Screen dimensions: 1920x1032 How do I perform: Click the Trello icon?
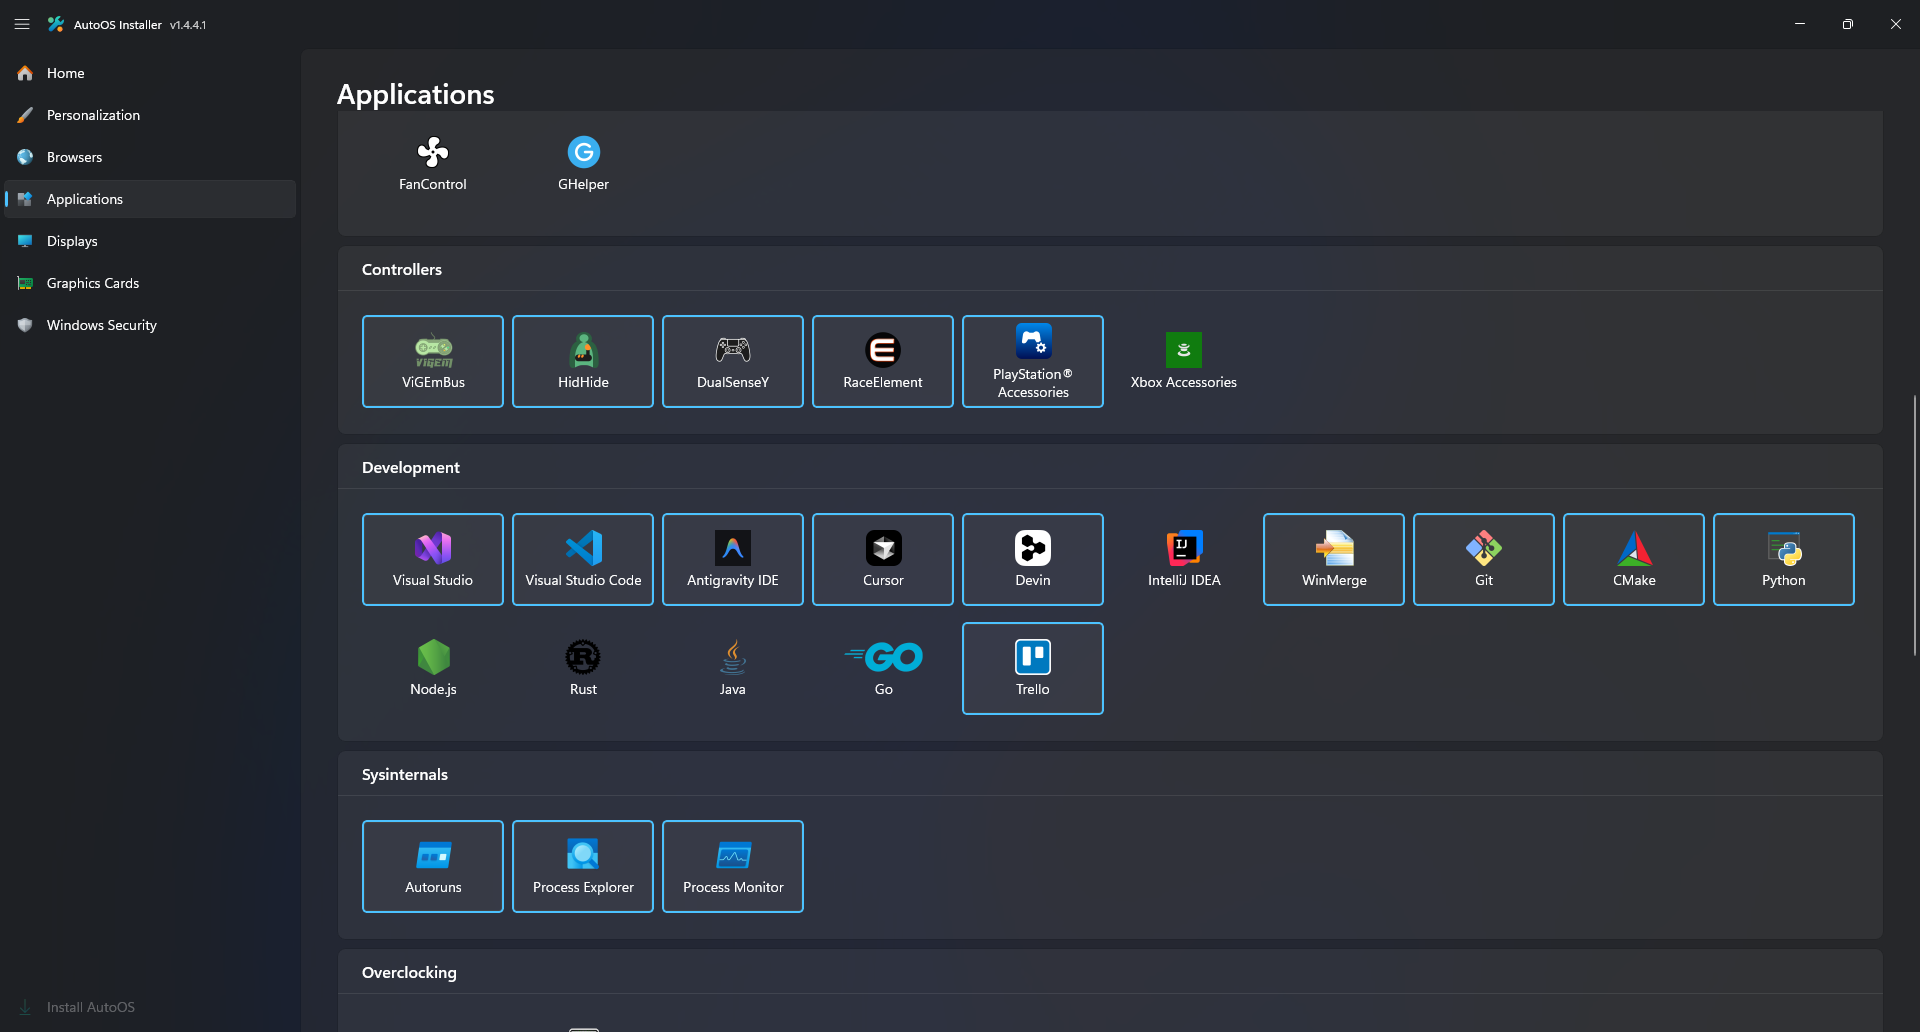[x=1033, y=657]
